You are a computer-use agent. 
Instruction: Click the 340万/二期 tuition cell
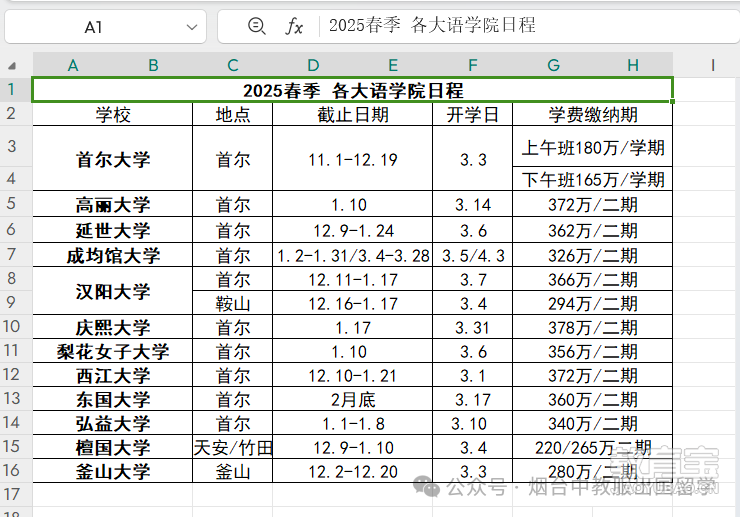(x=593, y=423)
